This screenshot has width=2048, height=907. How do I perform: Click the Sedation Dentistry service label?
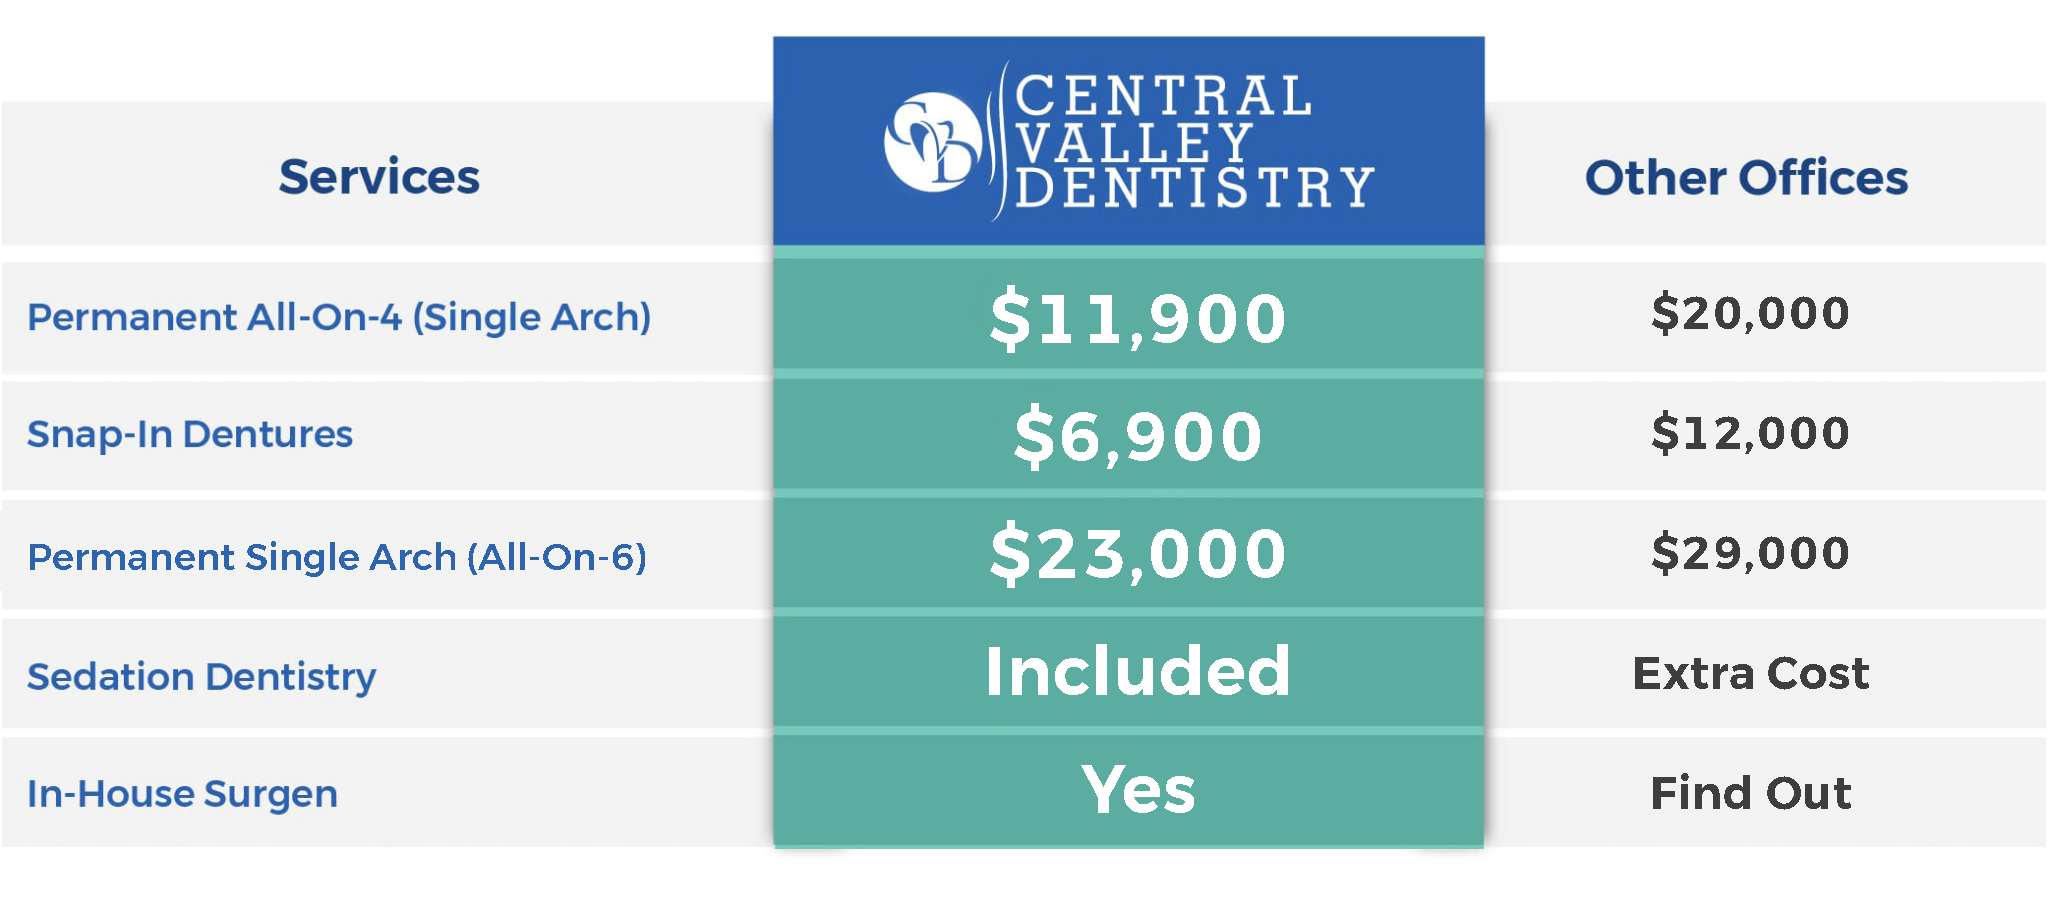click(202, 677)
